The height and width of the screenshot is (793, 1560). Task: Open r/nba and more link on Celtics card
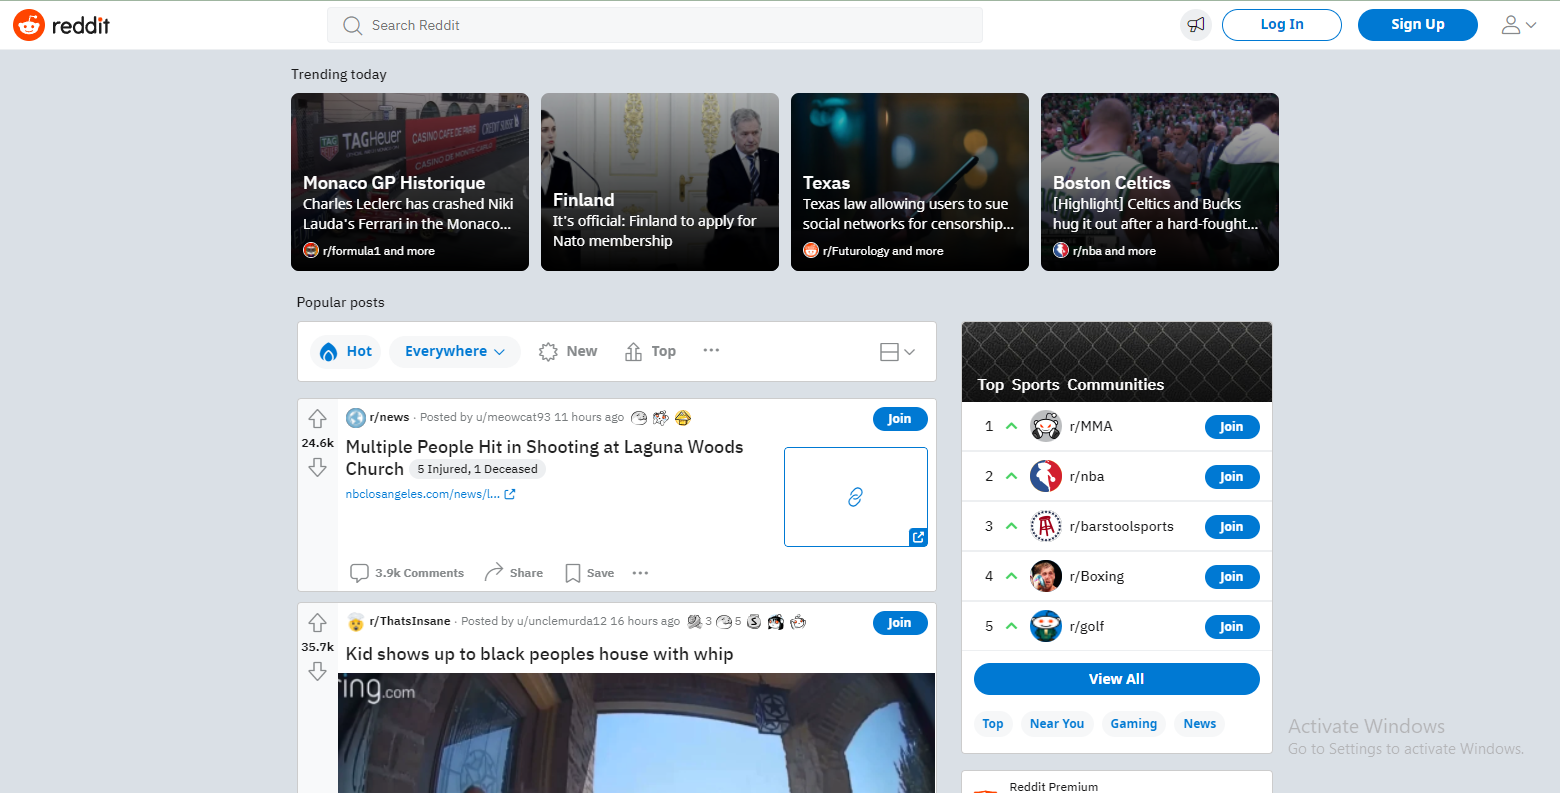coord(1114,251)
